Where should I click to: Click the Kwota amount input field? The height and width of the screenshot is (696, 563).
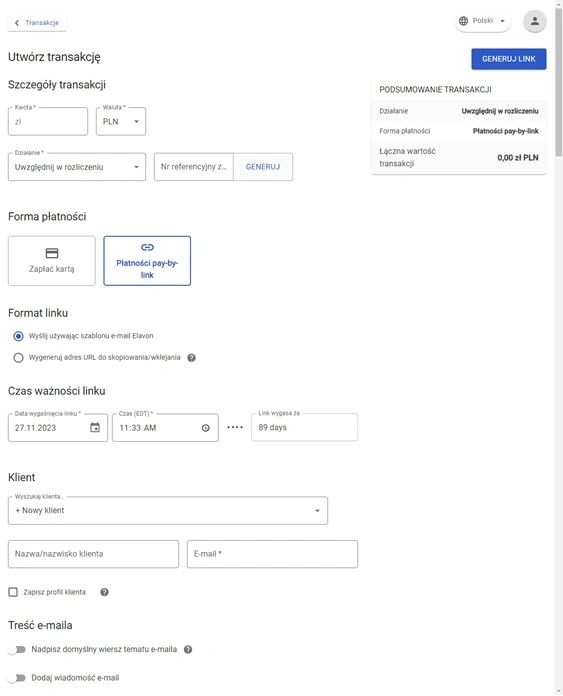[x=48, y=121]
